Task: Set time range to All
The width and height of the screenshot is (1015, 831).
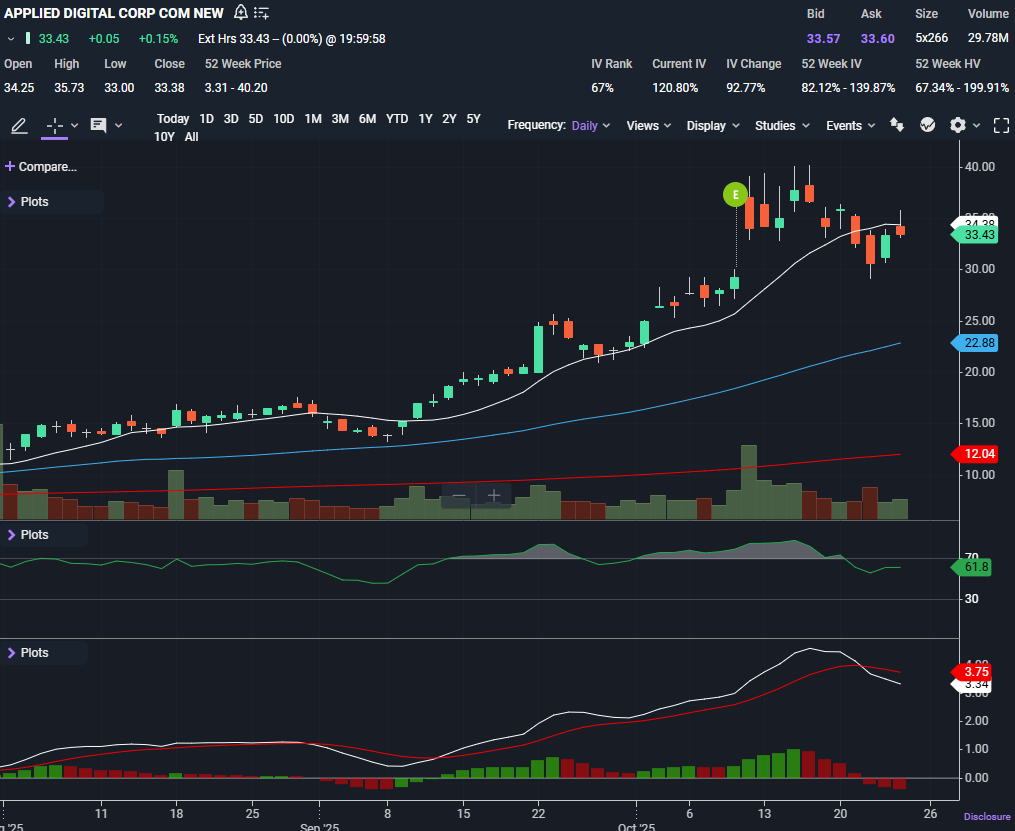Action: (x=192, y=137)
